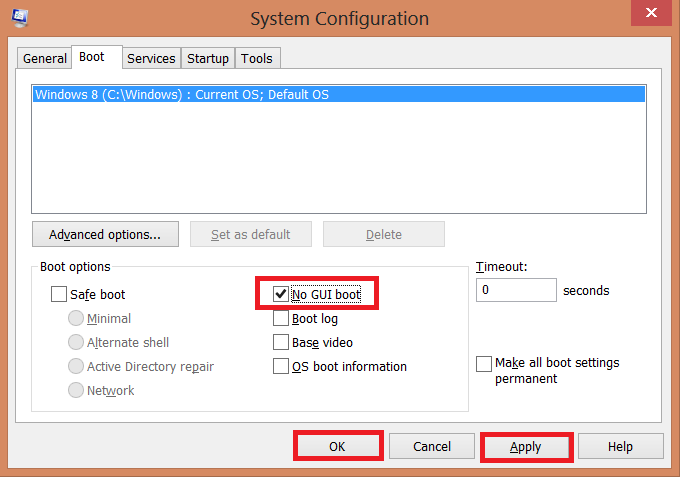Close the System Configuration window
The width and height of the screenshot is (680, 477).
click(649, 13)
